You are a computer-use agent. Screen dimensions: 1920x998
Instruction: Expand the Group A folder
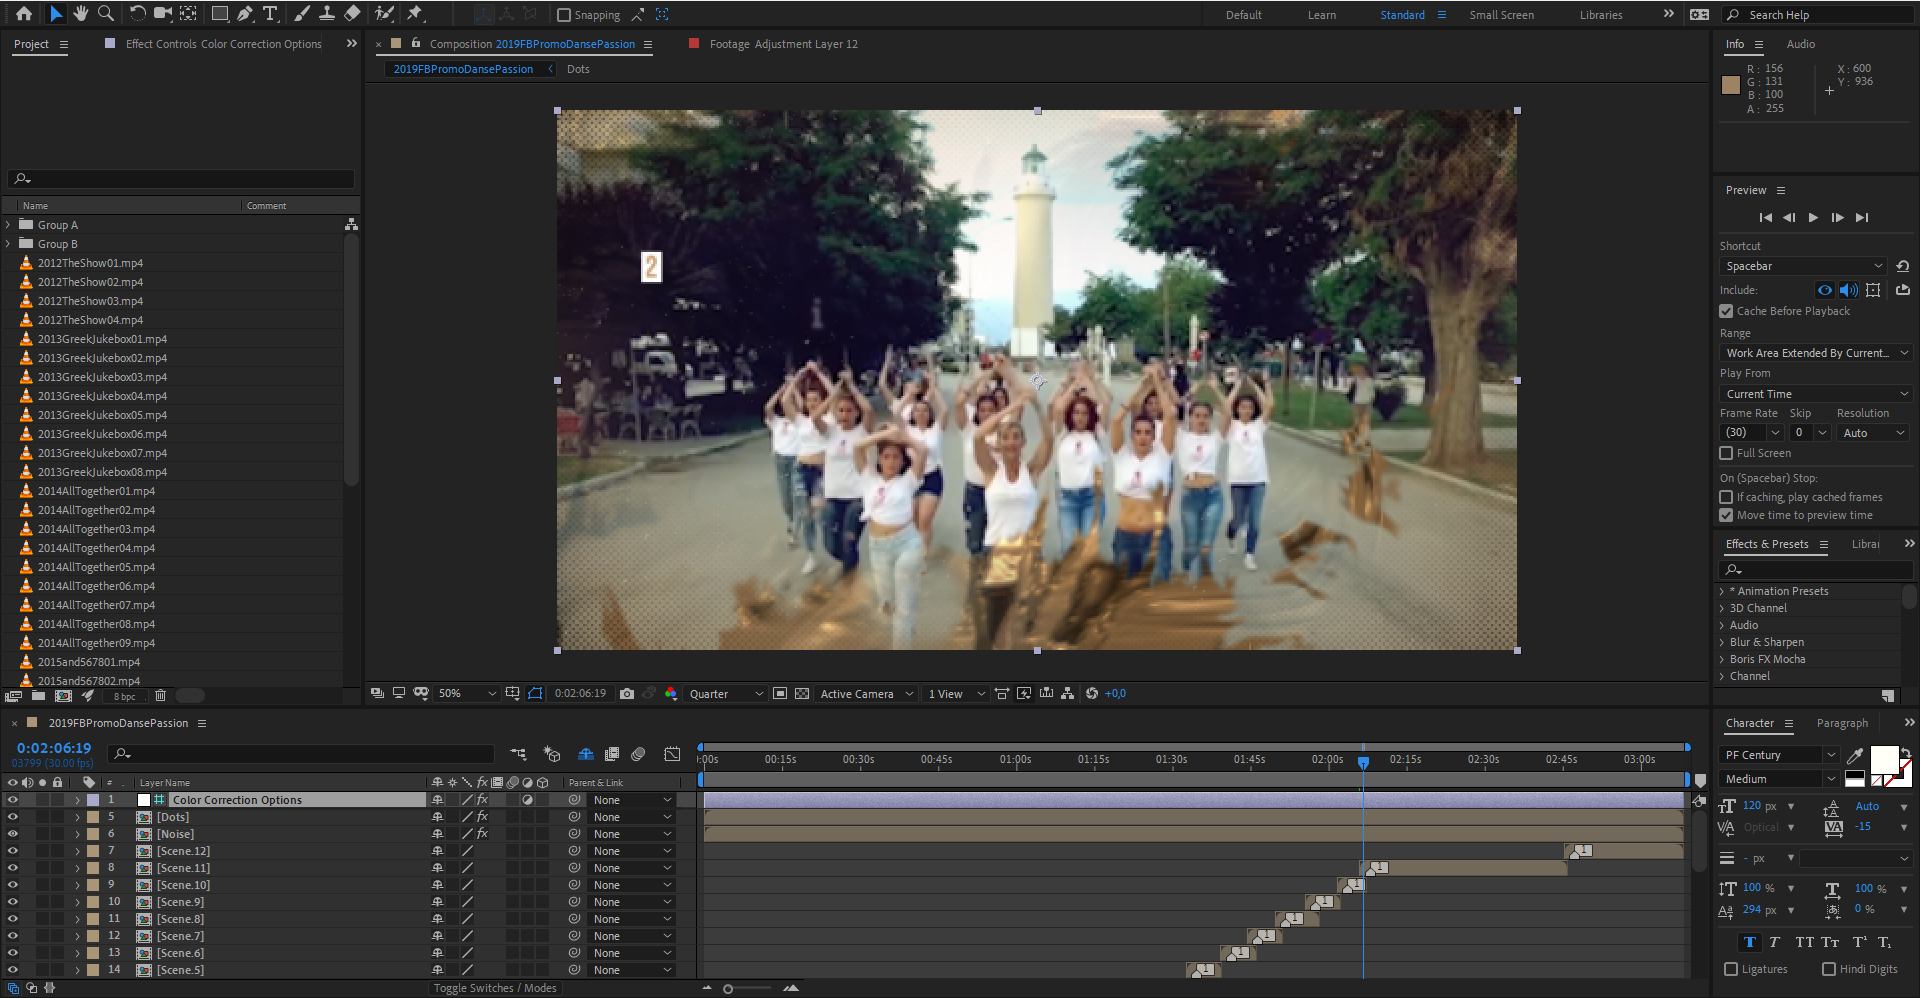coord(9,226)
